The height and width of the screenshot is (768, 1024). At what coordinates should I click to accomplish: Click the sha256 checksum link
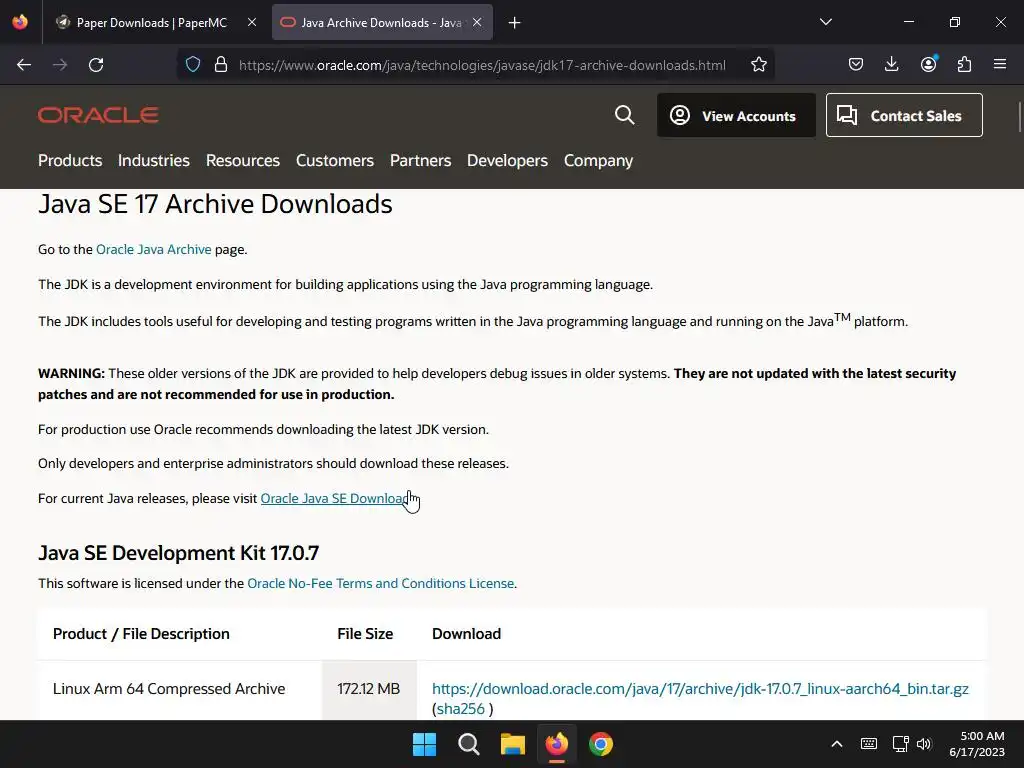coord(460,709)
